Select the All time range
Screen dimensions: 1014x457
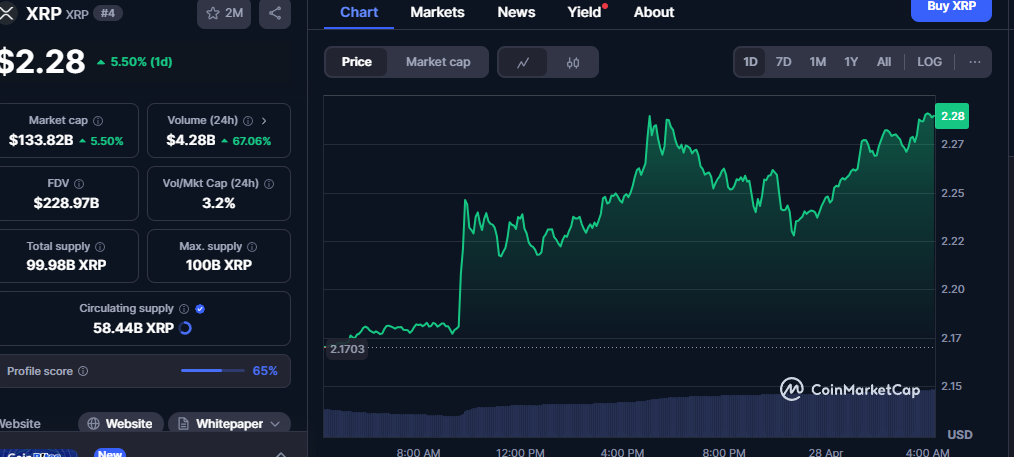[884, 62]
